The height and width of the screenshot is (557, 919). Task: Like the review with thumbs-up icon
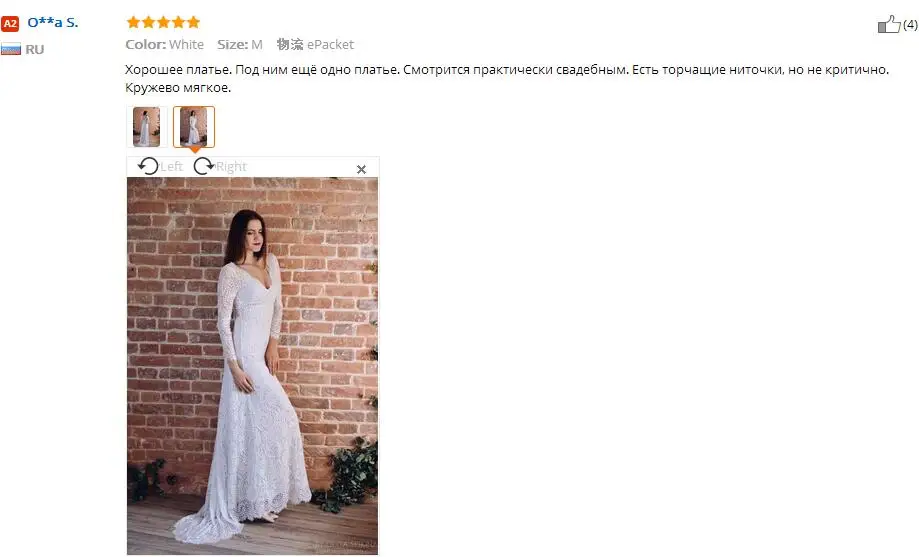(889, 24)
